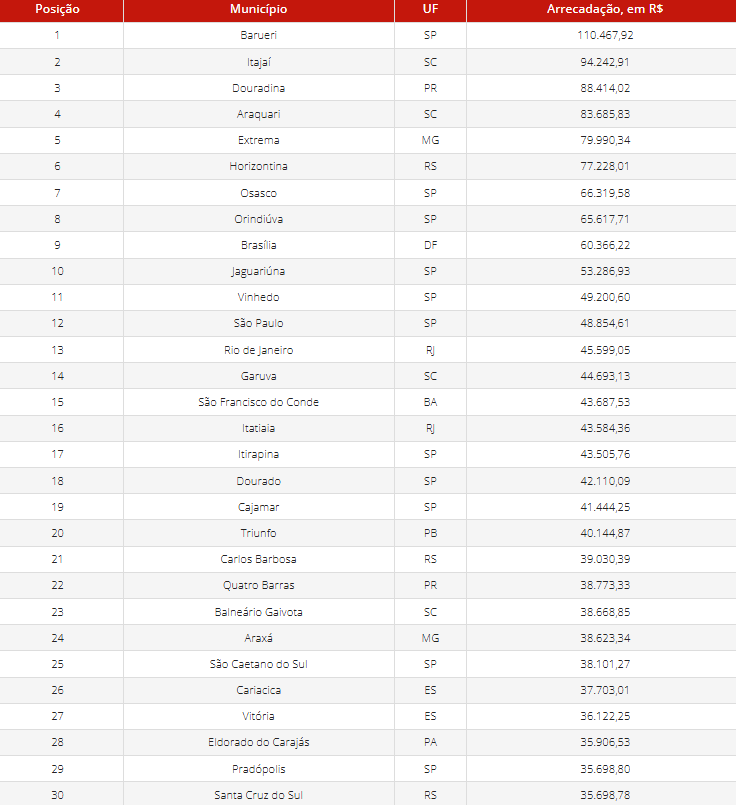Click the São Paulo municipality cell
The image size is (736, 805).
[x=258, y=323]
